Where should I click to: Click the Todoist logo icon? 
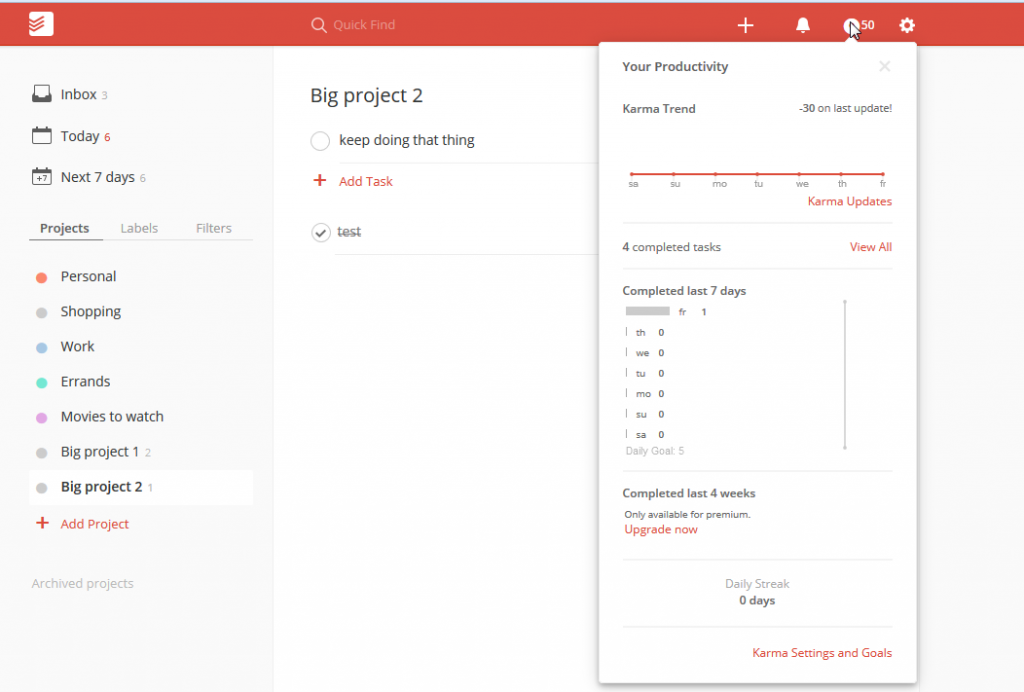click(x=38, y=22)
